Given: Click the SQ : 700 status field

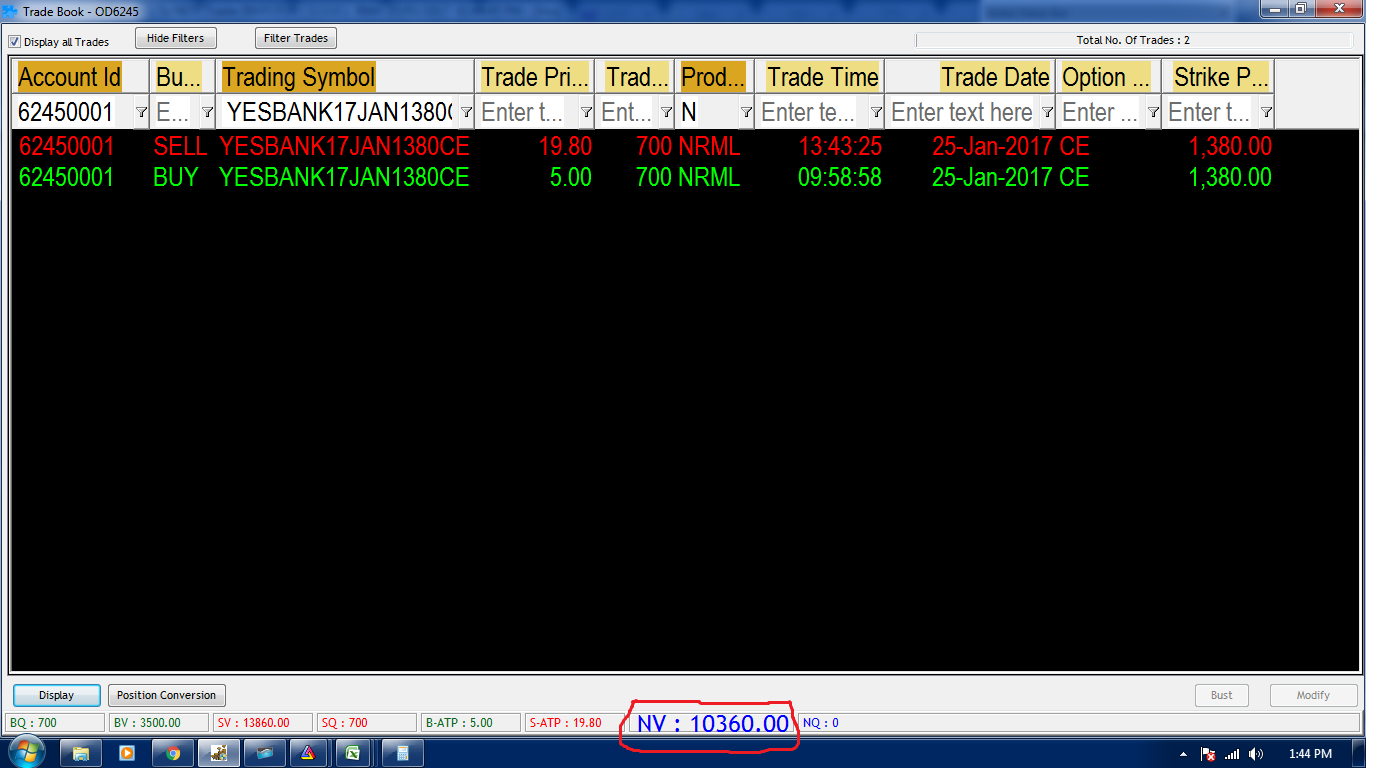Looking at the screenshot, I should tap(367, 723).
